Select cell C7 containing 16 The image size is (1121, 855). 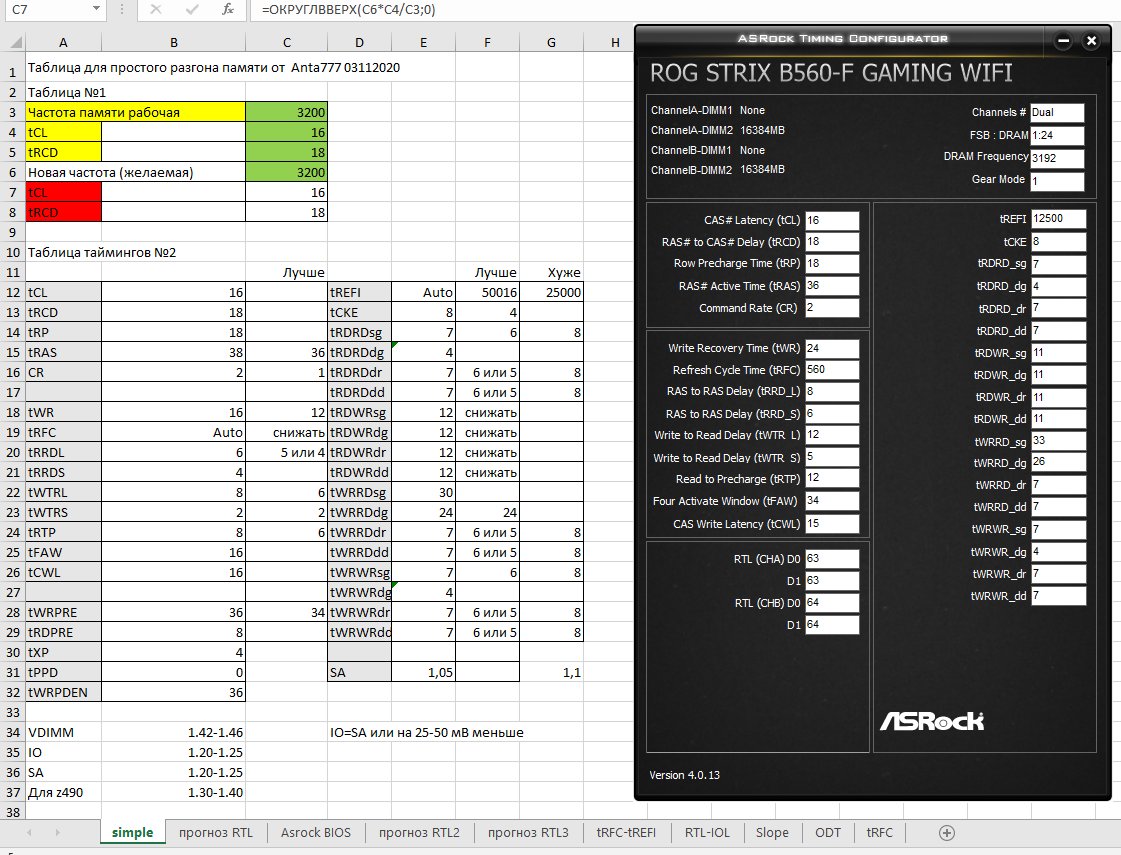(287, 192)
